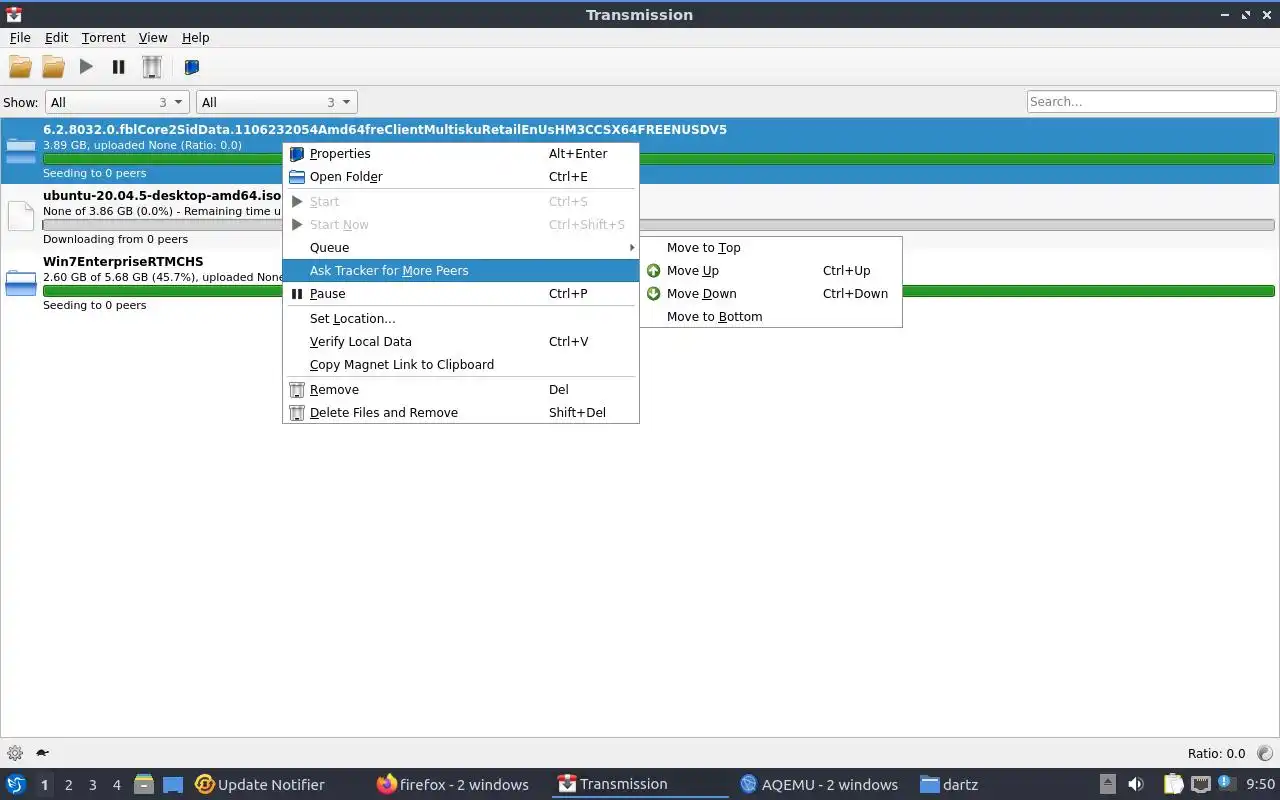Click the 9:50 clock in taskbar

click(1260, 785)
